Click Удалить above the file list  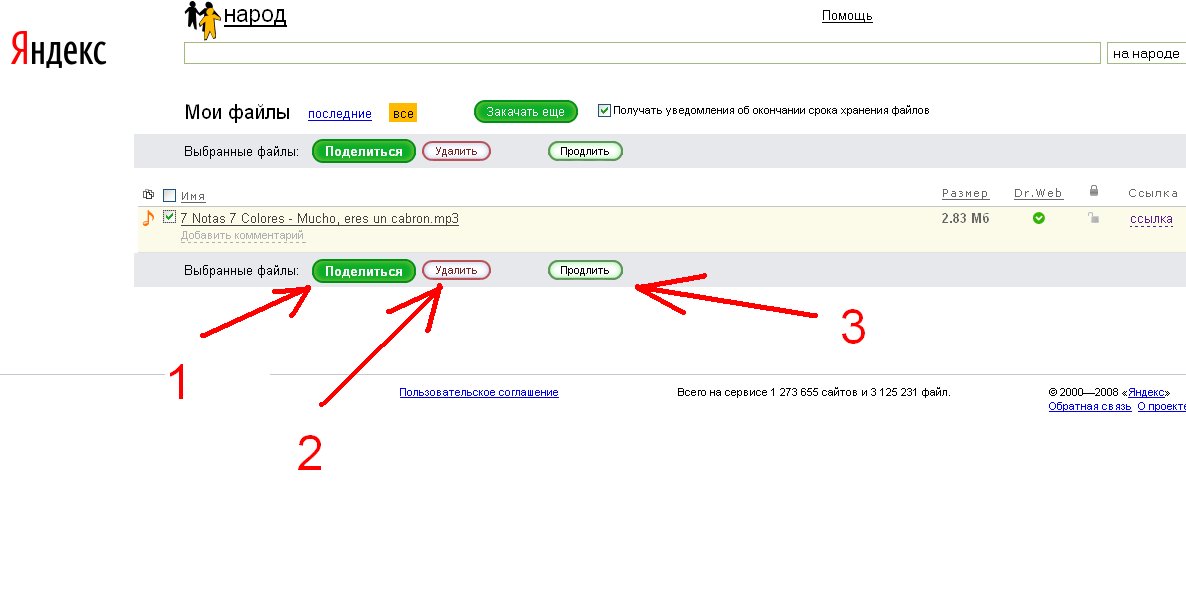coord(456,151)
